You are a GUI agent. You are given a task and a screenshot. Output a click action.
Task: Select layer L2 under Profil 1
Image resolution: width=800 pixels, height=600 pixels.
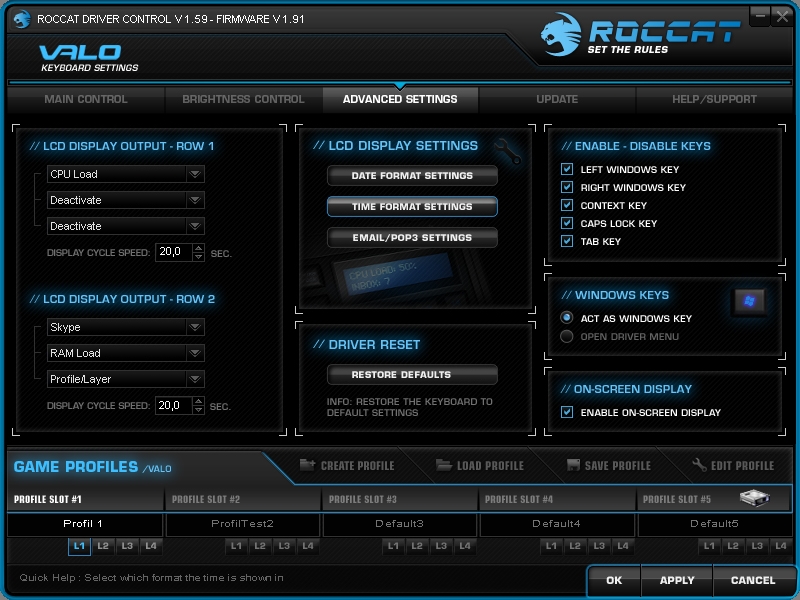[x=103, y=546]
